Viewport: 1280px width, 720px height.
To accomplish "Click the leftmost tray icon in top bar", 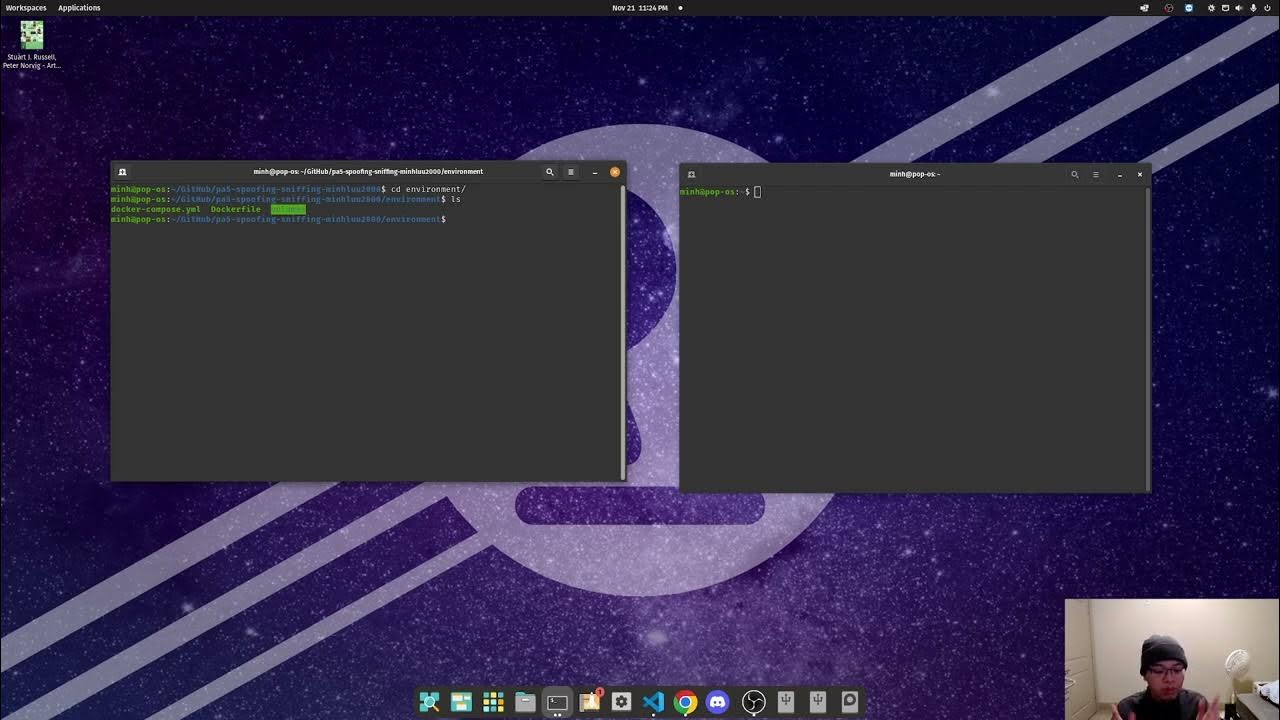I will tap(1144, 8).
